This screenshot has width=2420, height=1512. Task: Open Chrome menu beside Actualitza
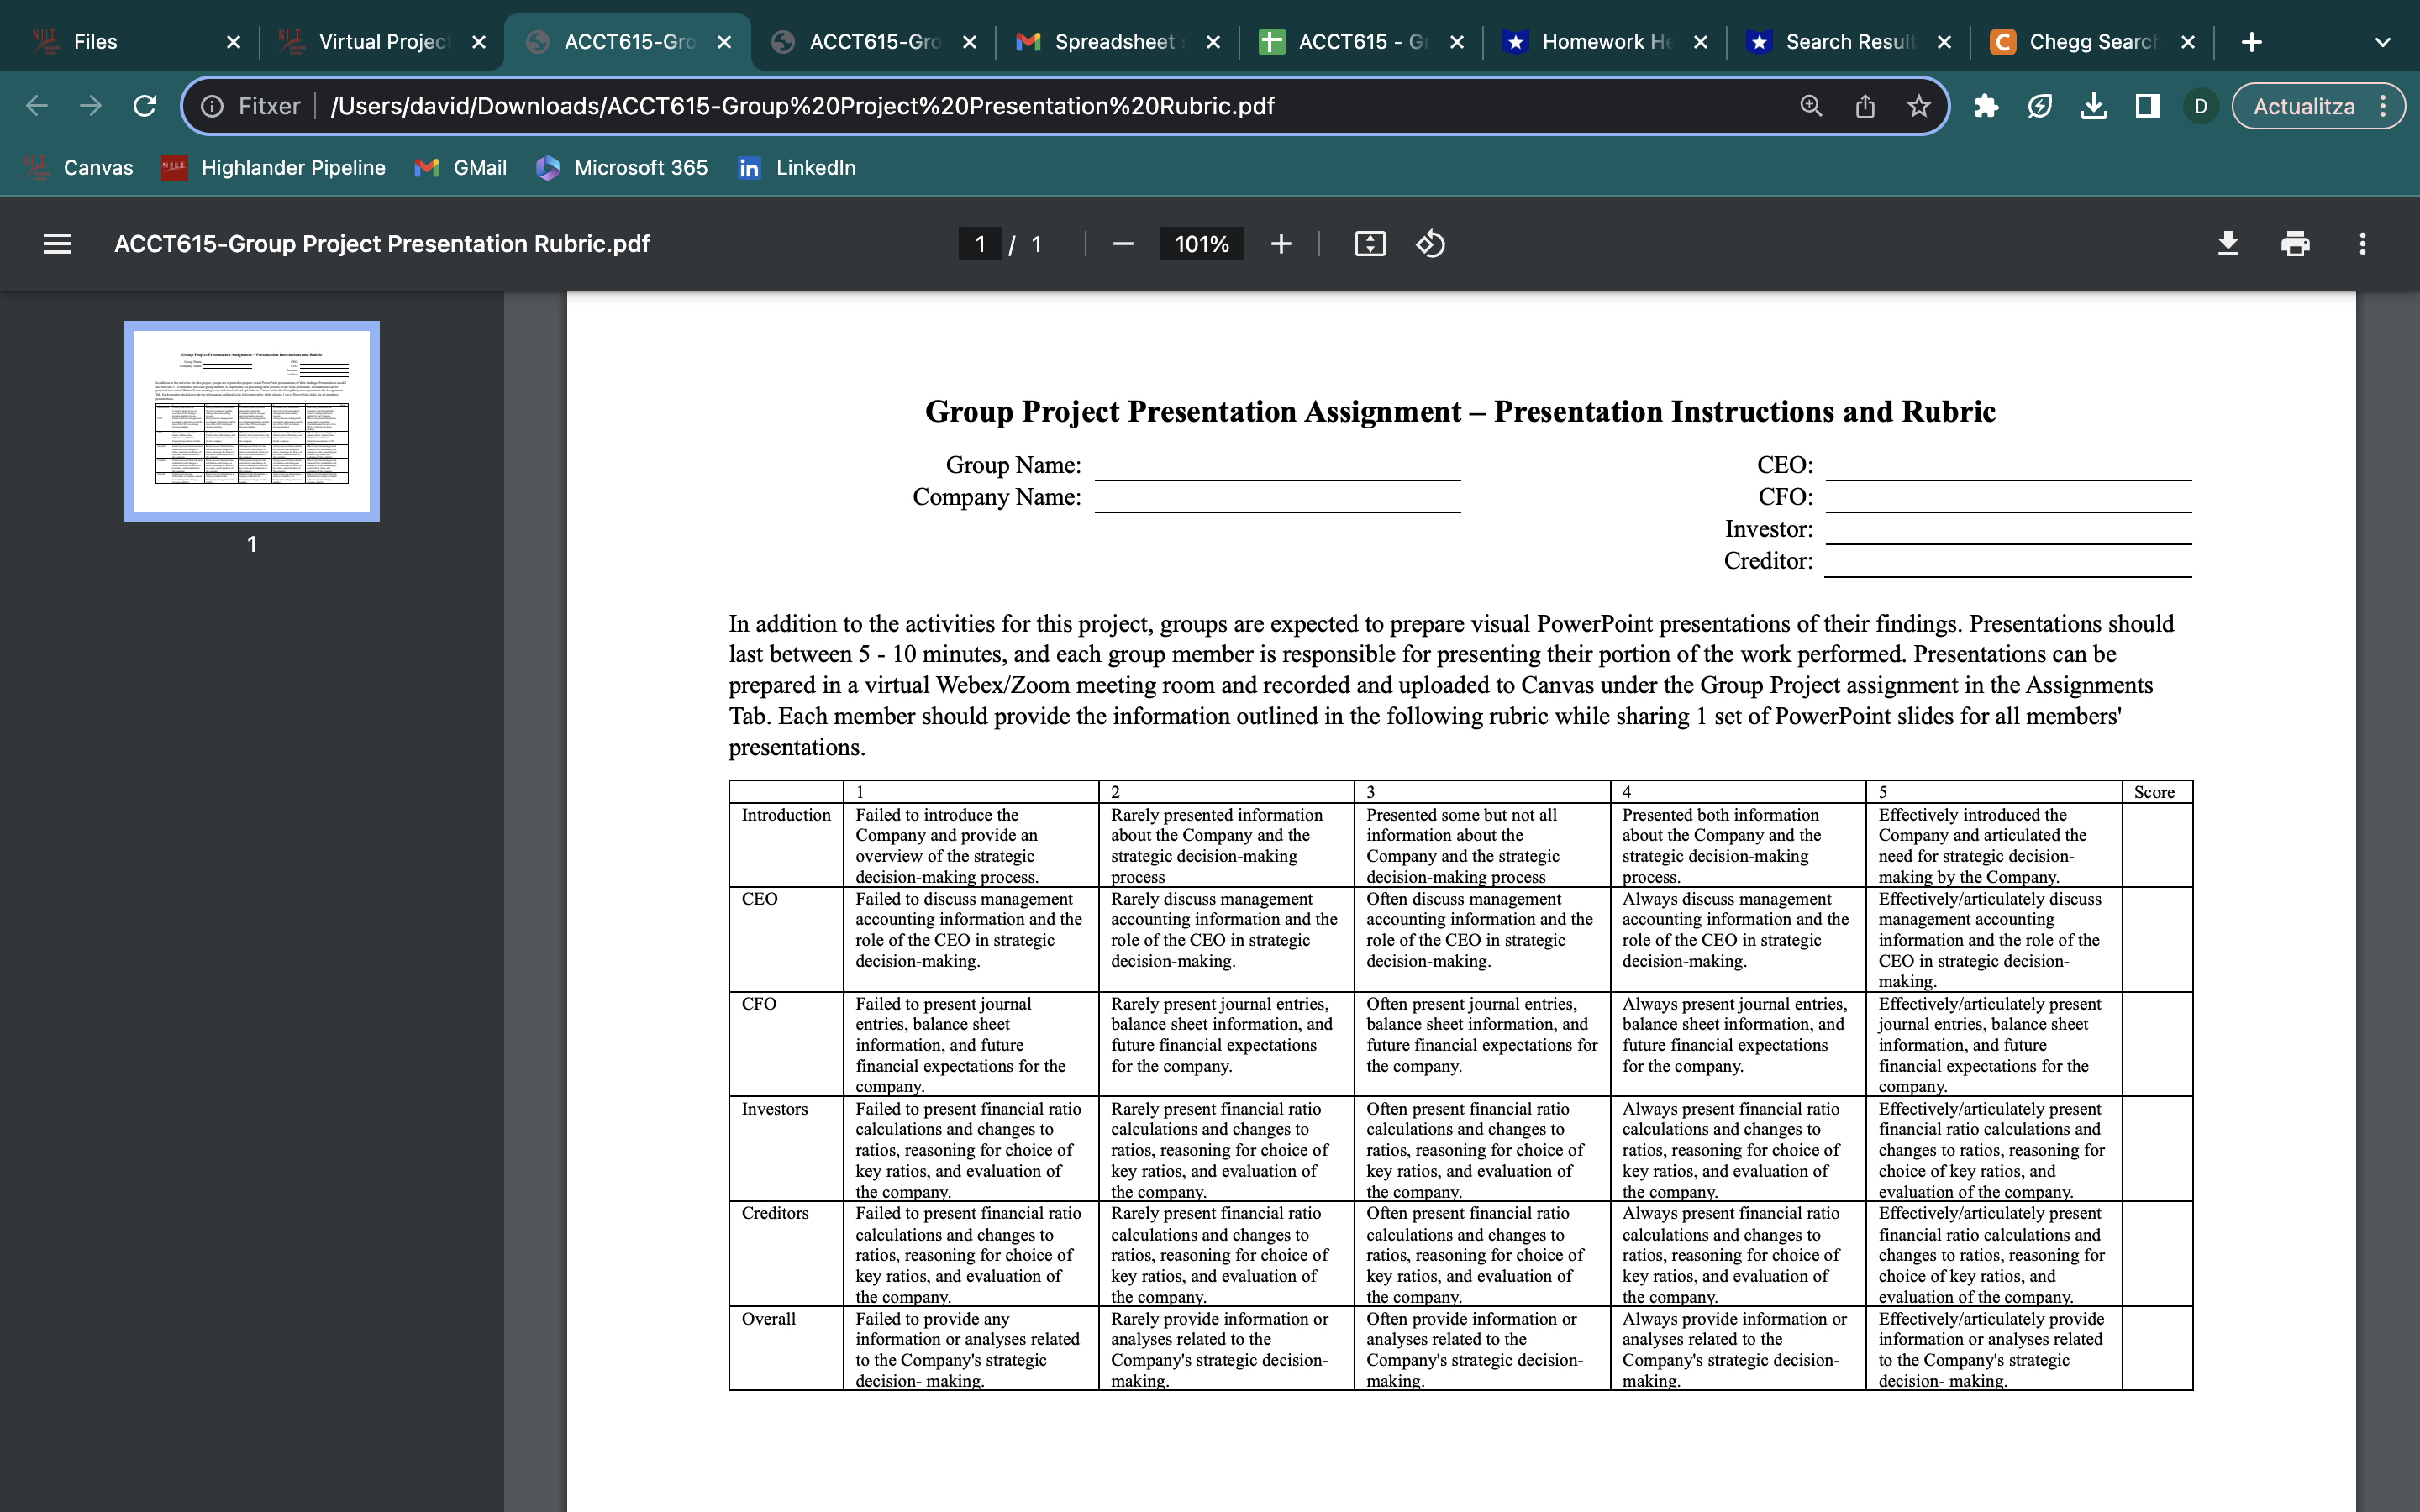pyautogui.click(x=2384, y=106)
